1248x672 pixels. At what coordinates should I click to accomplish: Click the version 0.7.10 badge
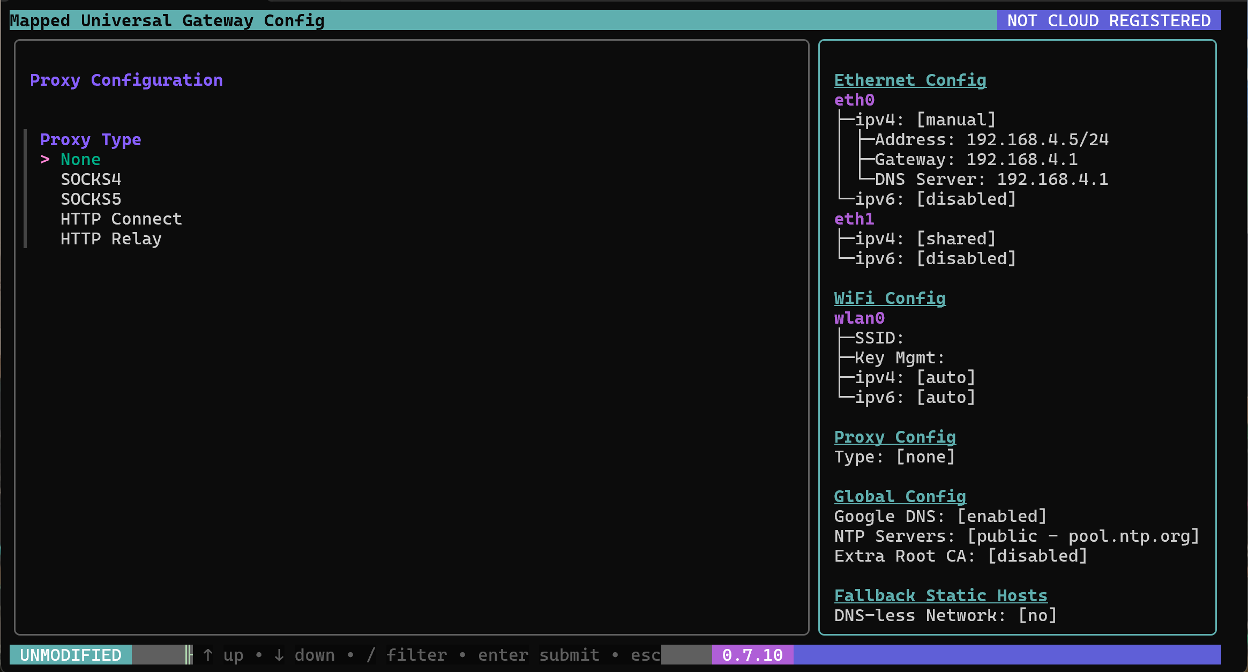click(752, 655)
